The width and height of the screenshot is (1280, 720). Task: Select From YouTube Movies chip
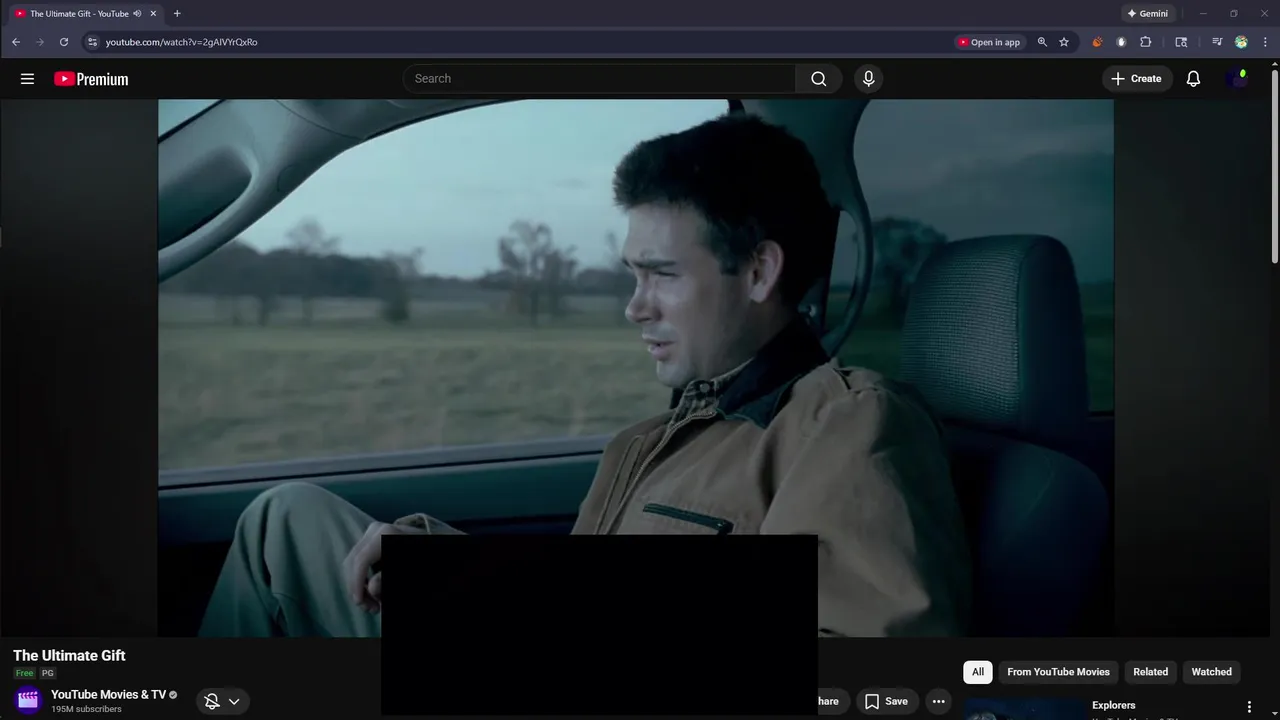click(x=1058, y=672)
